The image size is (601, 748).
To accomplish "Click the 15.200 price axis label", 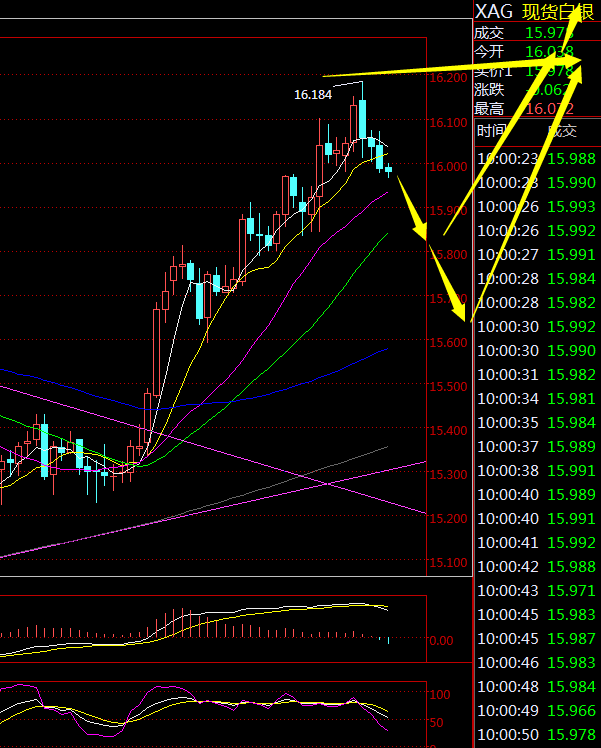I will click(448, 519).
